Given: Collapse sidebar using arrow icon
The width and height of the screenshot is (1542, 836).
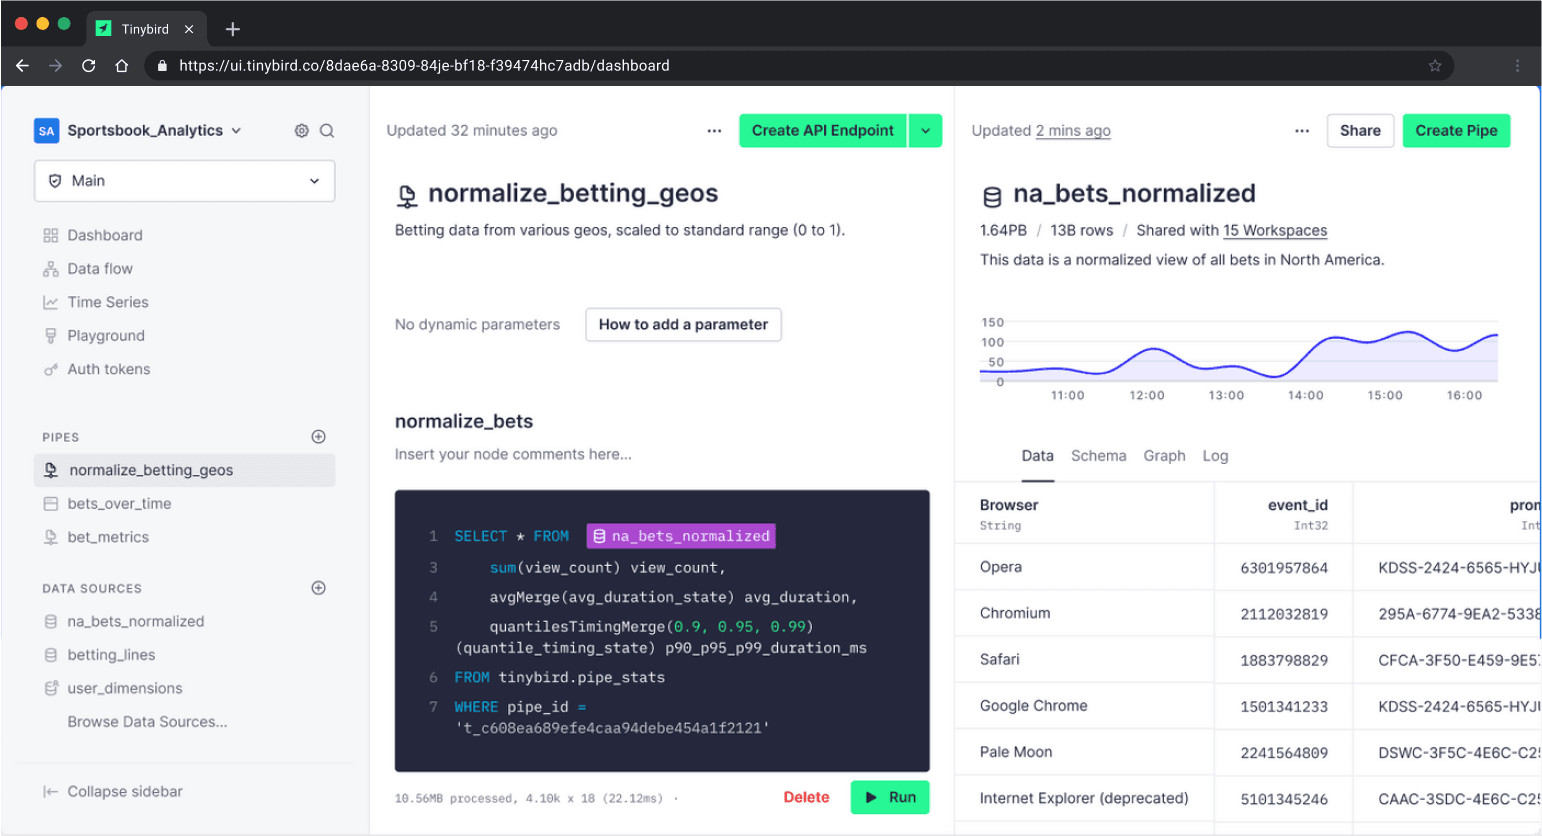Looking at the screenshot, I should 50,792.
